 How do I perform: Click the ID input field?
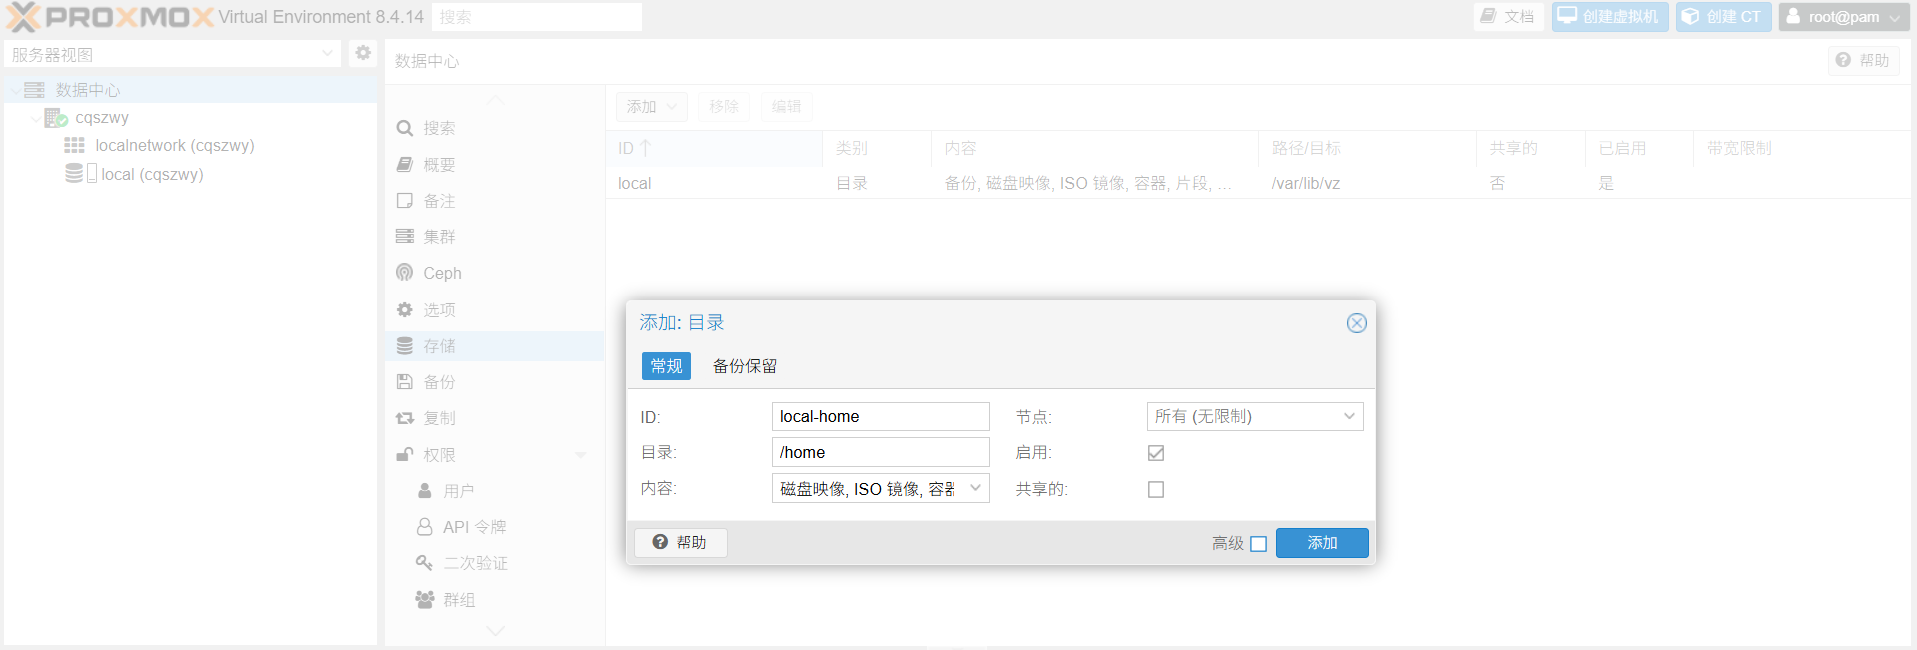coord(880,416)
